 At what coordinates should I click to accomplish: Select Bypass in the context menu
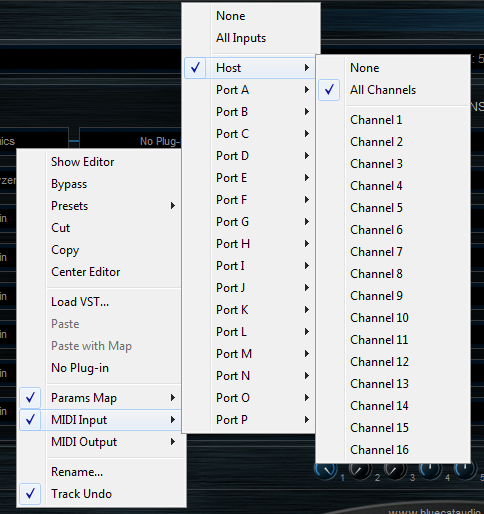click(69, 184)
